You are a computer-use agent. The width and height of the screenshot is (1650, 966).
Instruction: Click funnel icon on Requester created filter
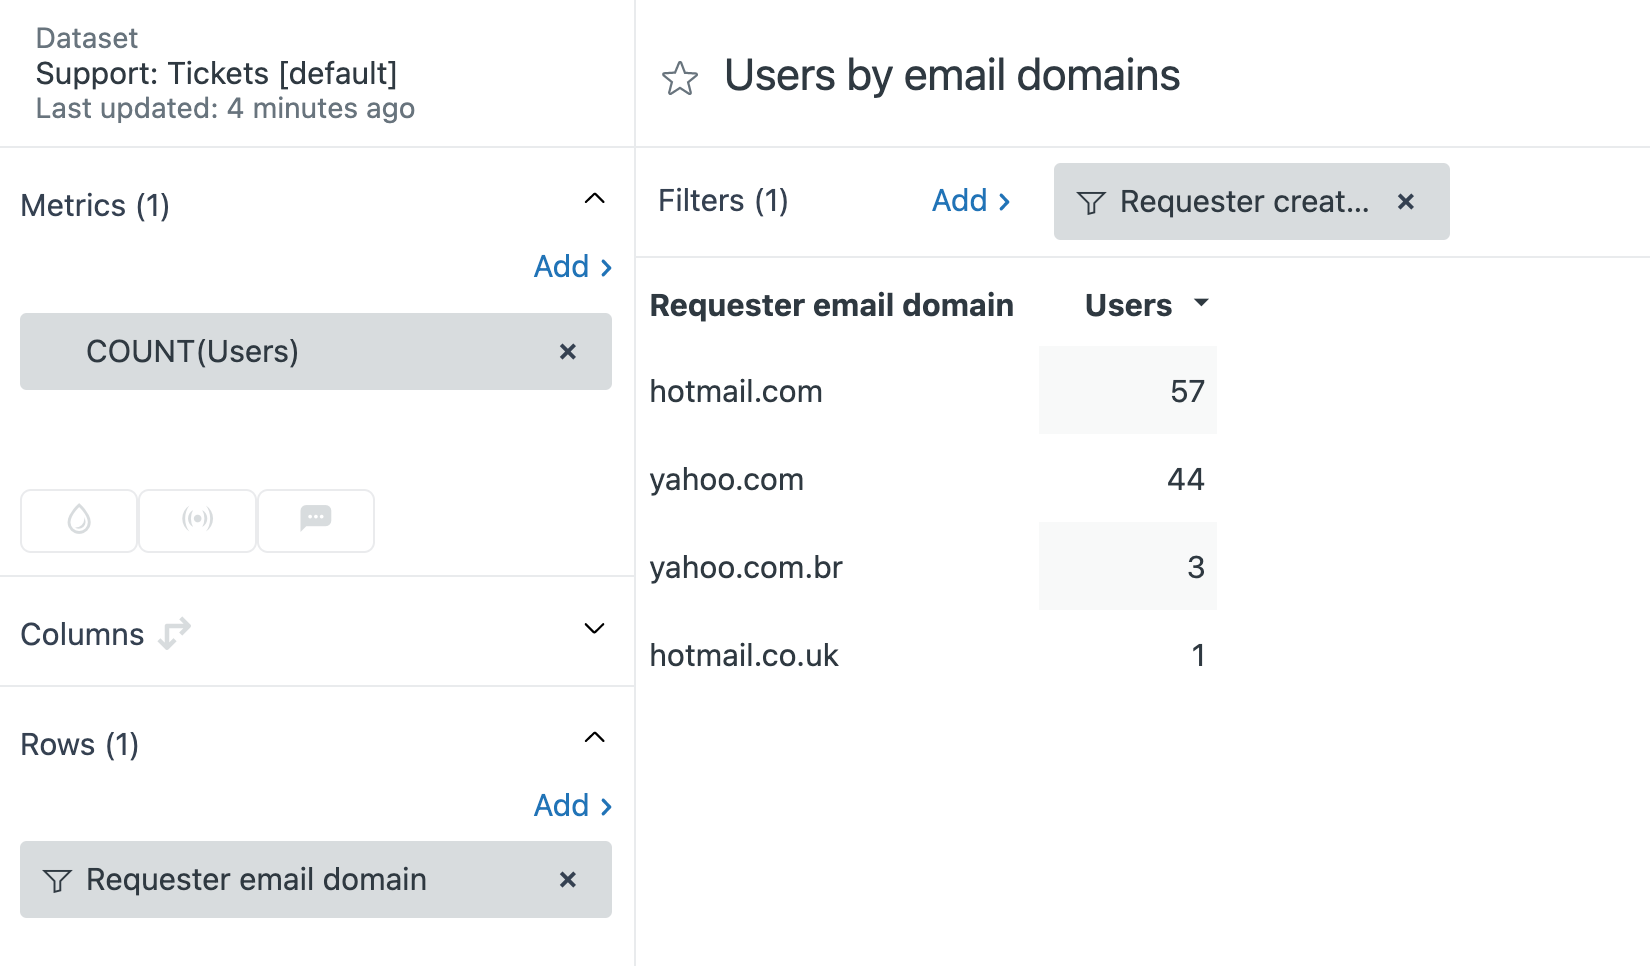pos(1091,202)
